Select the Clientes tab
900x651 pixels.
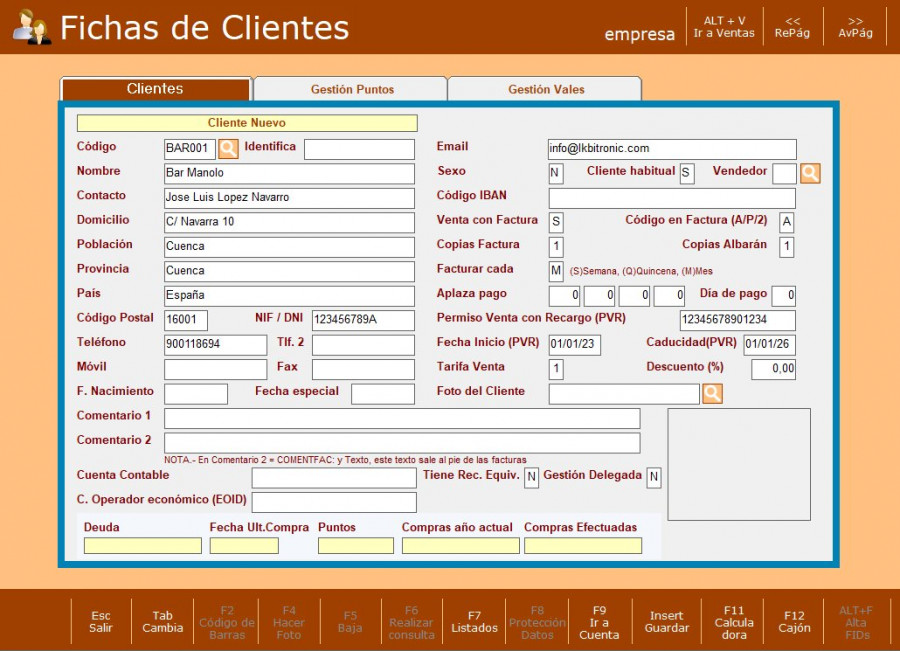155,89
